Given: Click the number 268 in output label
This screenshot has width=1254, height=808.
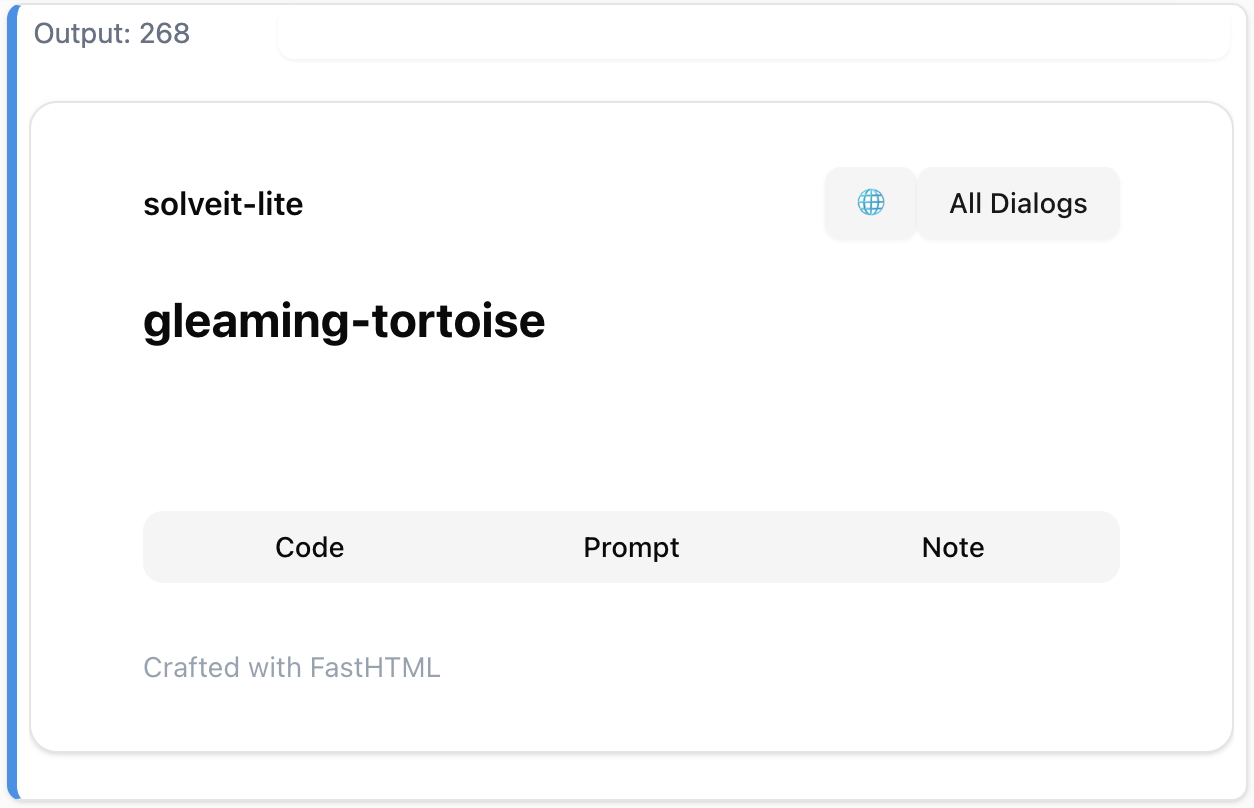Looking at the screenshot, I should (165, 34).
